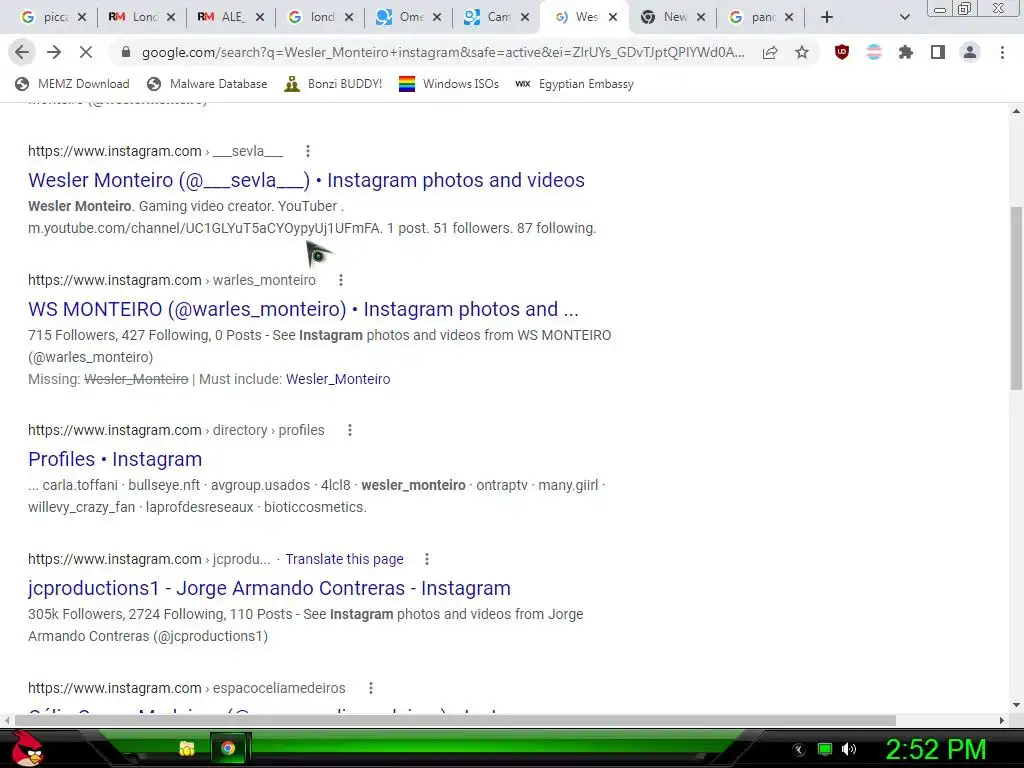Open WS MONTEIRO @warles_monteiro result

pyautogui.click(x=303, y=309)
